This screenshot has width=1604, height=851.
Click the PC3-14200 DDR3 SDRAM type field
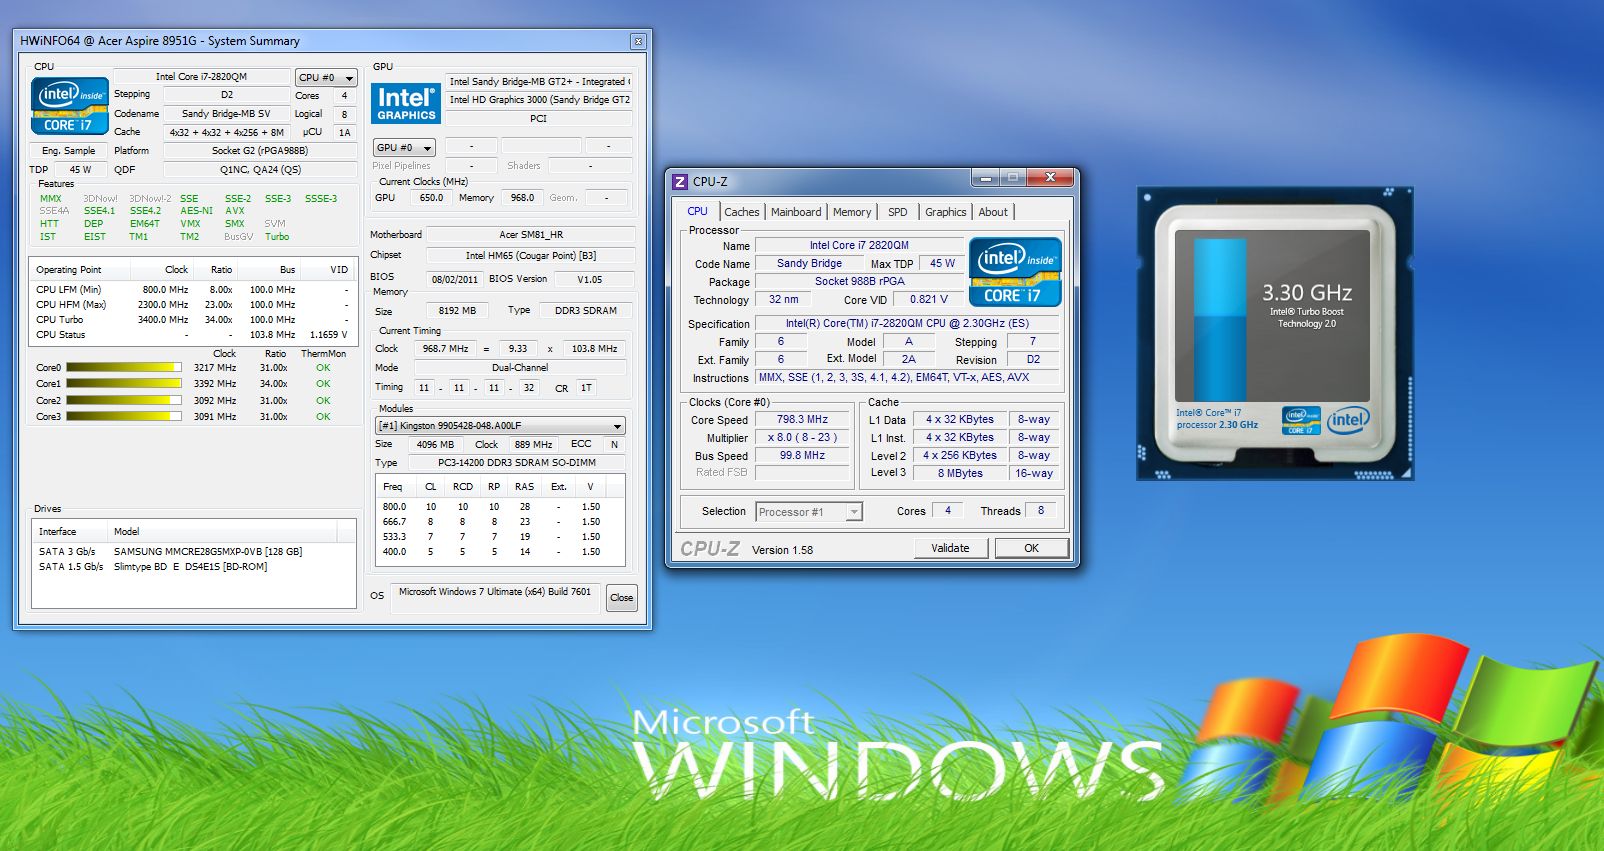pyautogui.click(x=516, y=463)
